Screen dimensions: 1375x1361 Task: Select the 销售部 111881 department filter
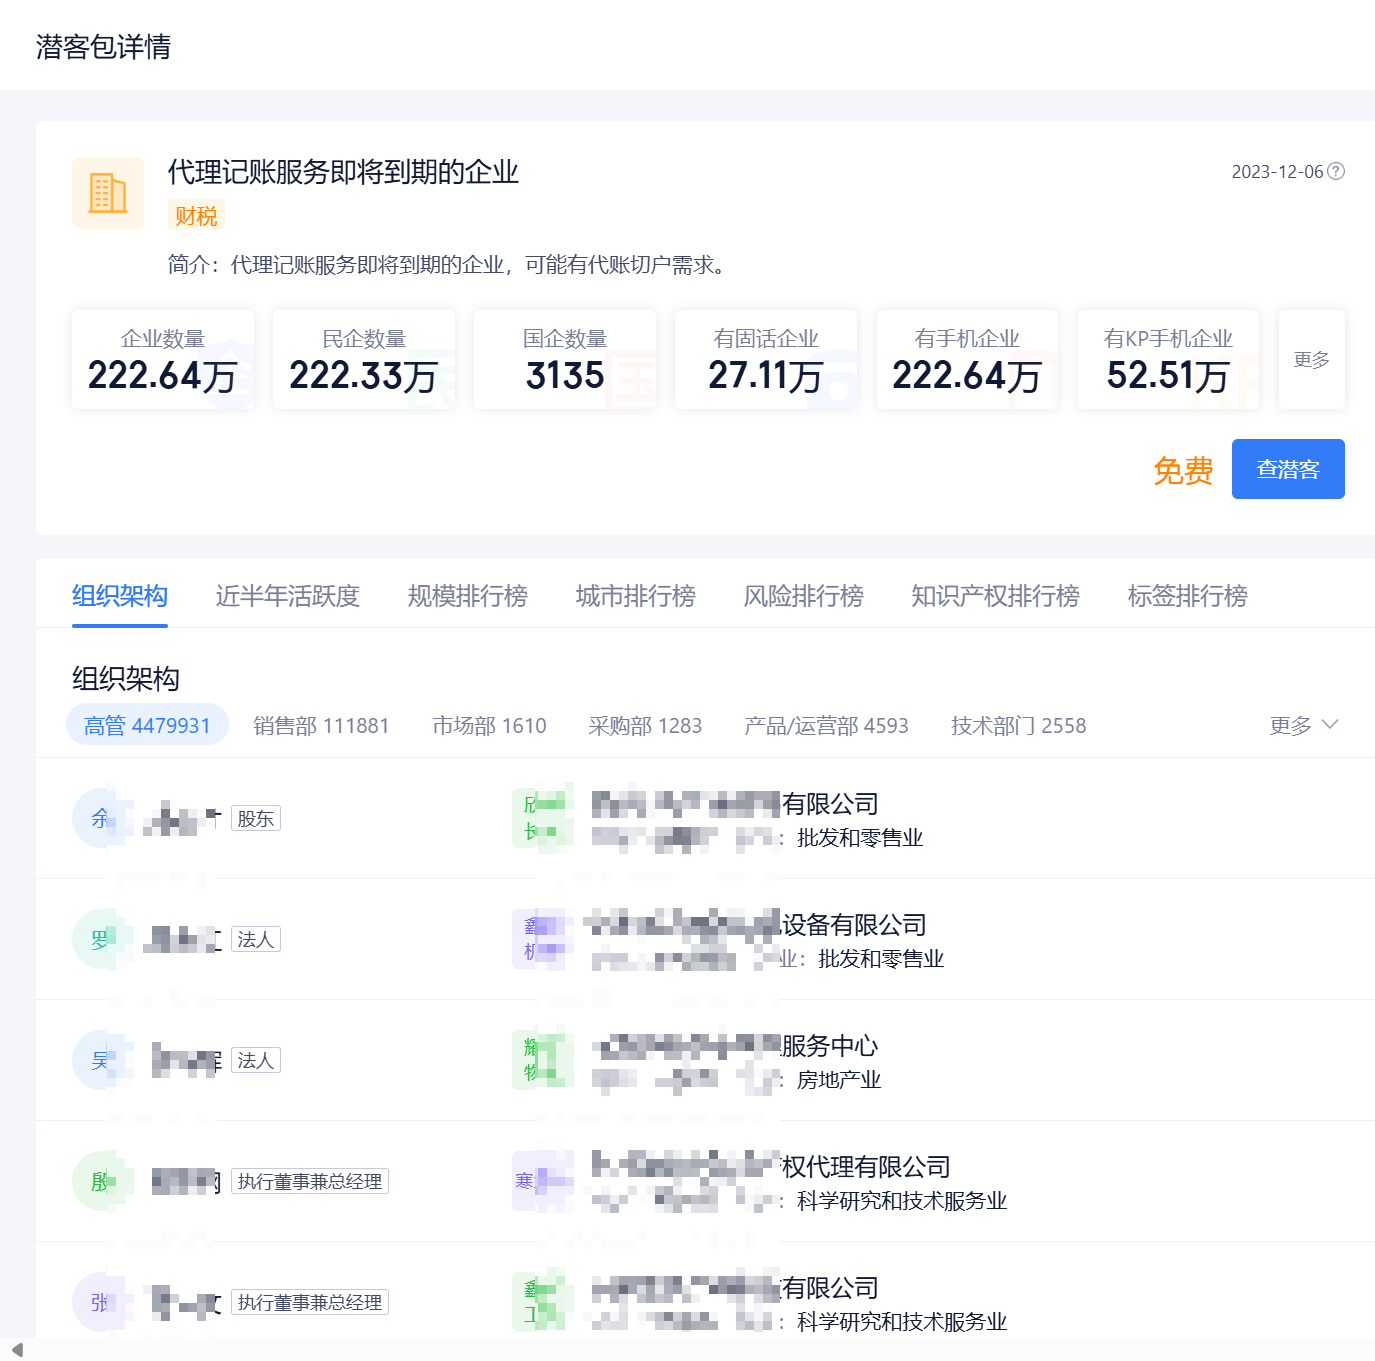pos(321,725)
